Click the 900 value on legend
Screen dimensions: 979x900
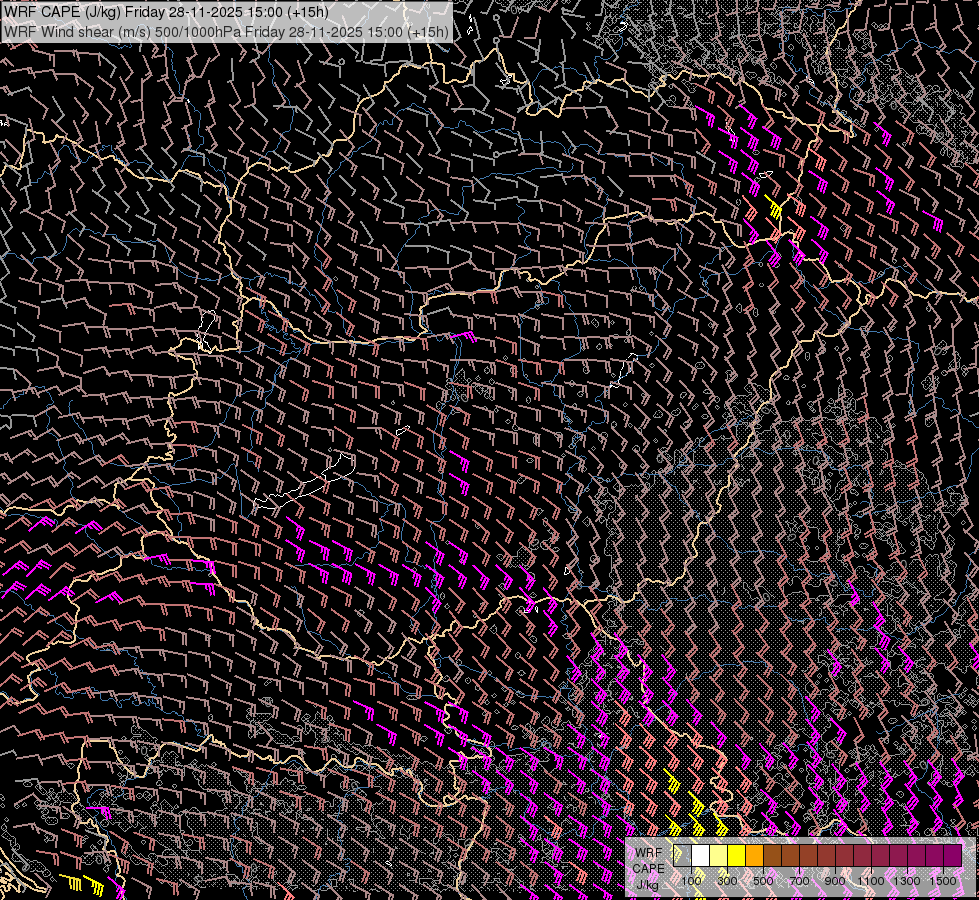tap(835, 881)
